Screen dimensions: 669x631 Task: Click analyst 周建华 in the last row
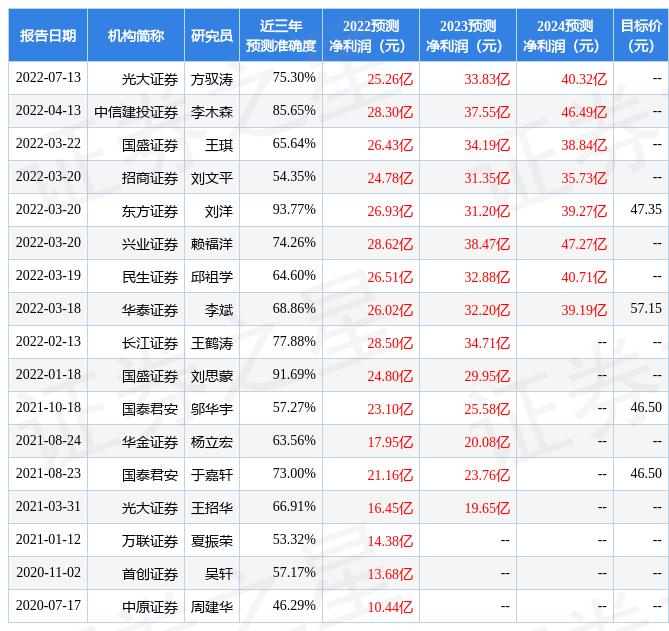(x=211, y=607)
